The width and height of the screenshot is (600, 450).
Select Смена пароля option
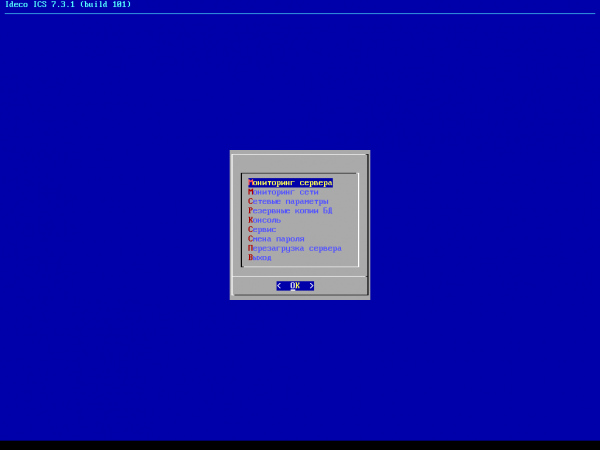tap(276, 239)
